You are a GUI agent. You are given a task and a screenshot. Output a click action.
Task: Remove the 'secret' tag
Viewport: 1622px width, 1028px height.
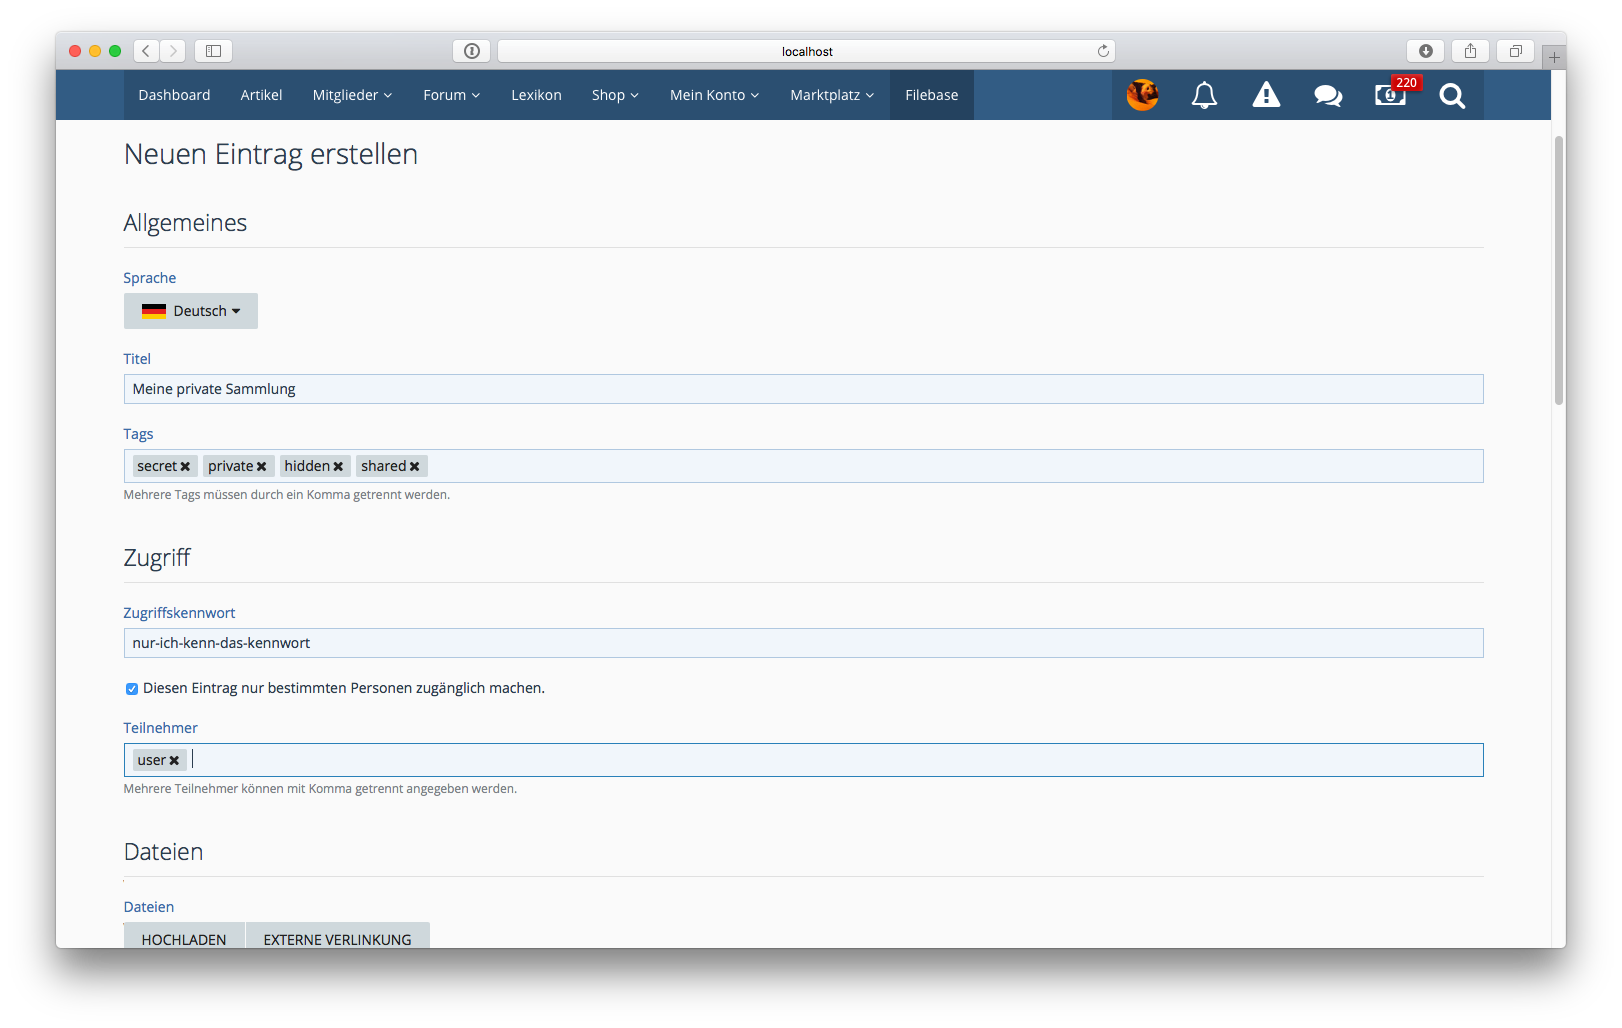click(185, 467)
